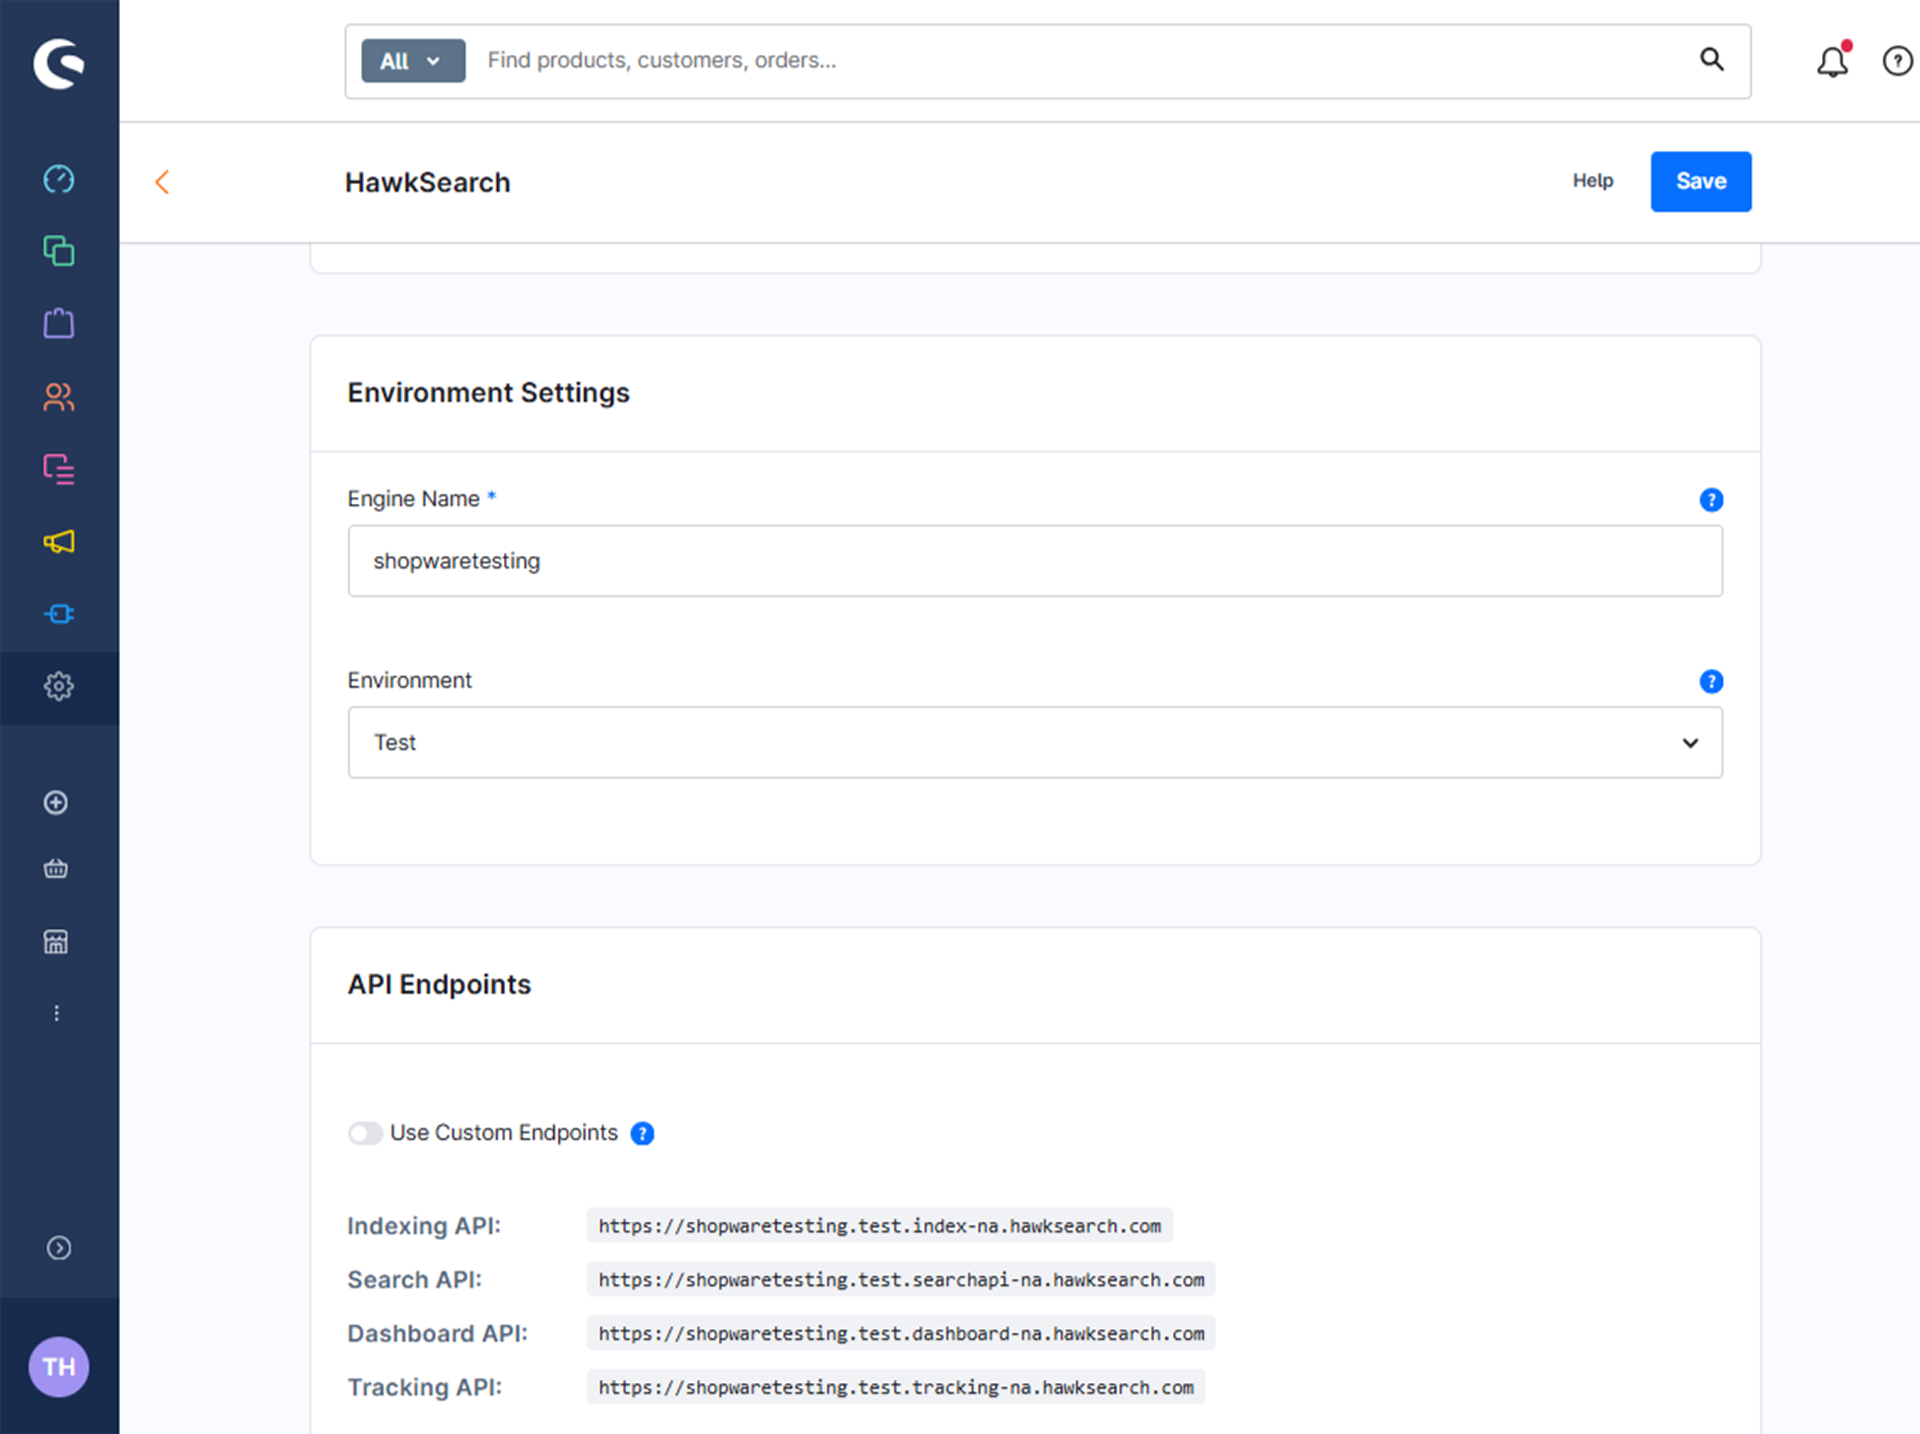Open the Orders shopping bag icon
The width and height of the screenshot is (1920, 1434).
[x=59, y=323]
